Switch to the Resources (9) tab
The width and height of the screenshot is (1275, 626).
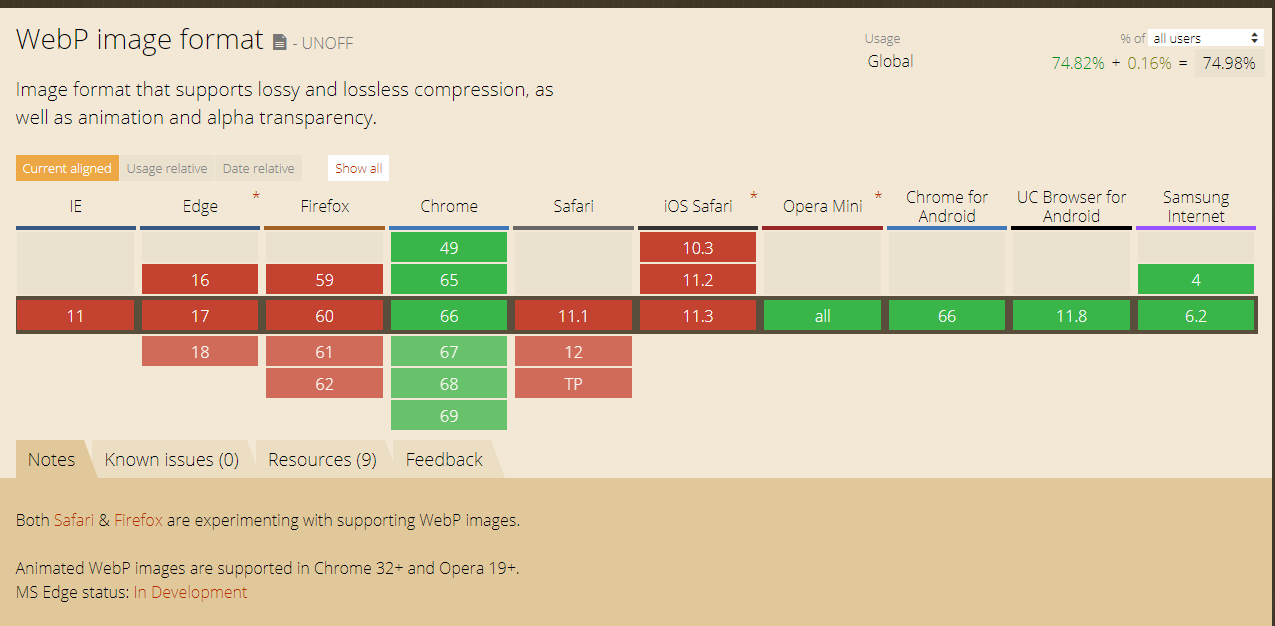(322, 460)
